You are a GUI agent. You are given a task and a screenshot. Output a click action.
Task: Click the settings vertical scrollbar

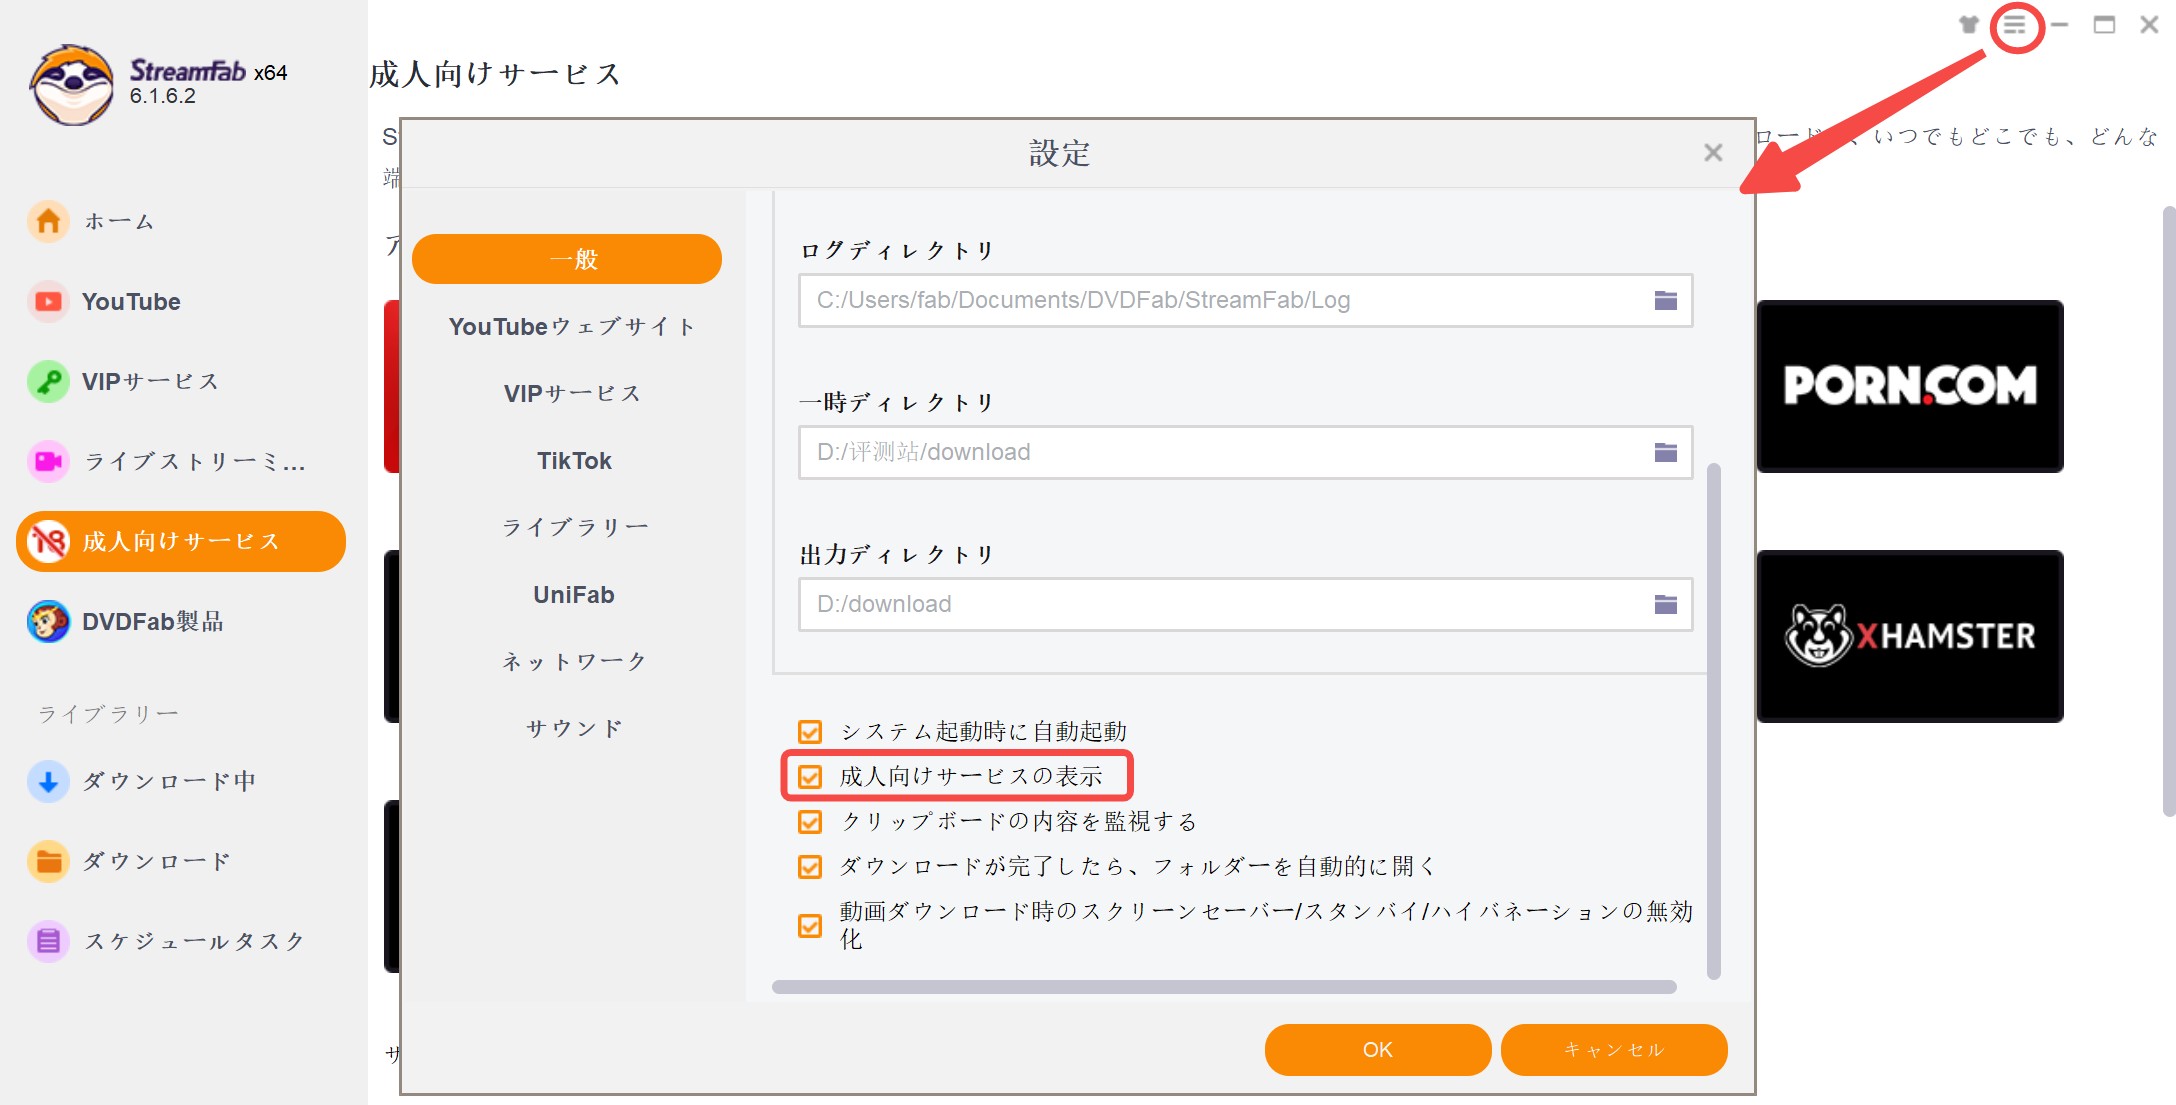point(1713,721)
